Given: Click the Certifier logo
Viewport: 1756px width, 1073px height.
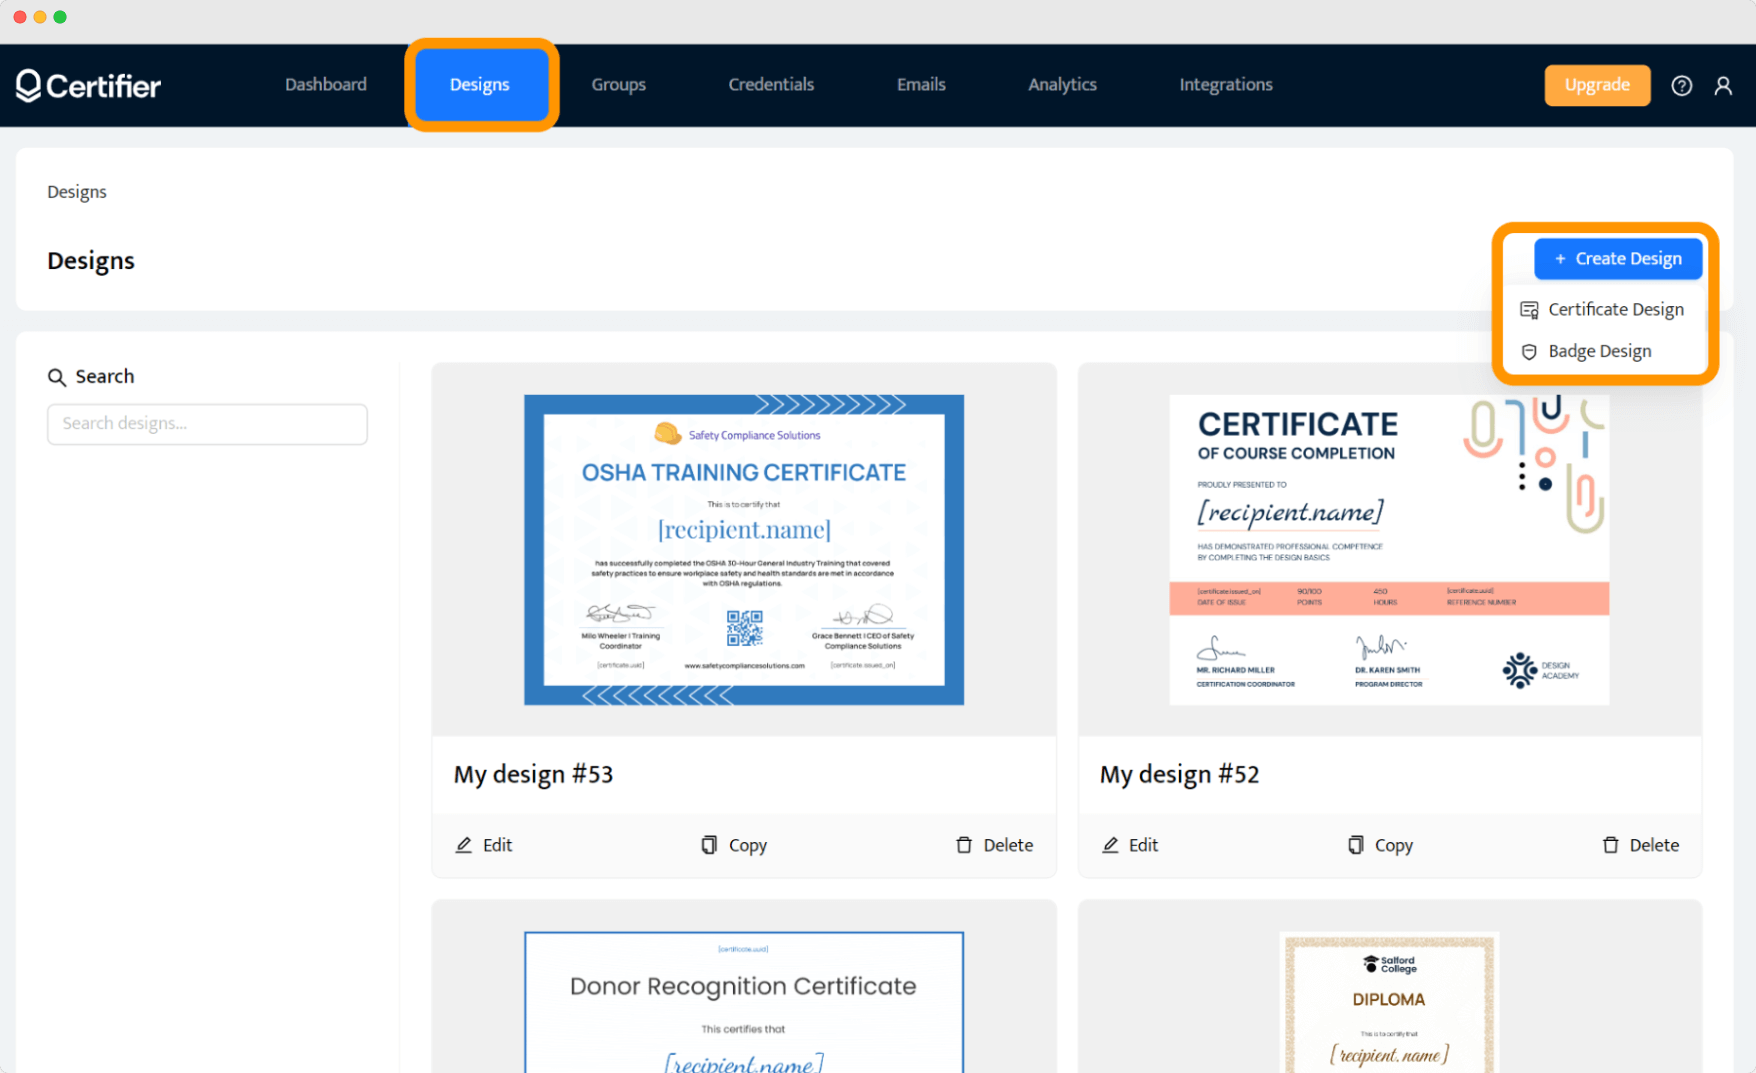Looking at the screenshot, I should (x=88, y=86).
